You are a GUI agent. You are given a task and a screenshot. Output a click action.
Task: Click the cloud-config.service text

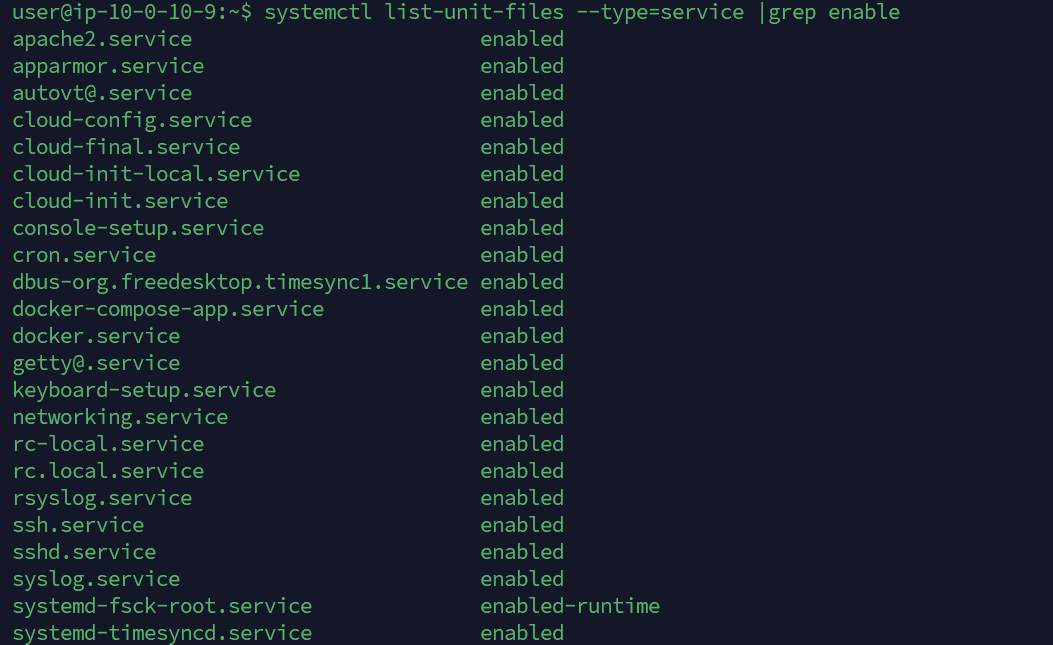132,120
